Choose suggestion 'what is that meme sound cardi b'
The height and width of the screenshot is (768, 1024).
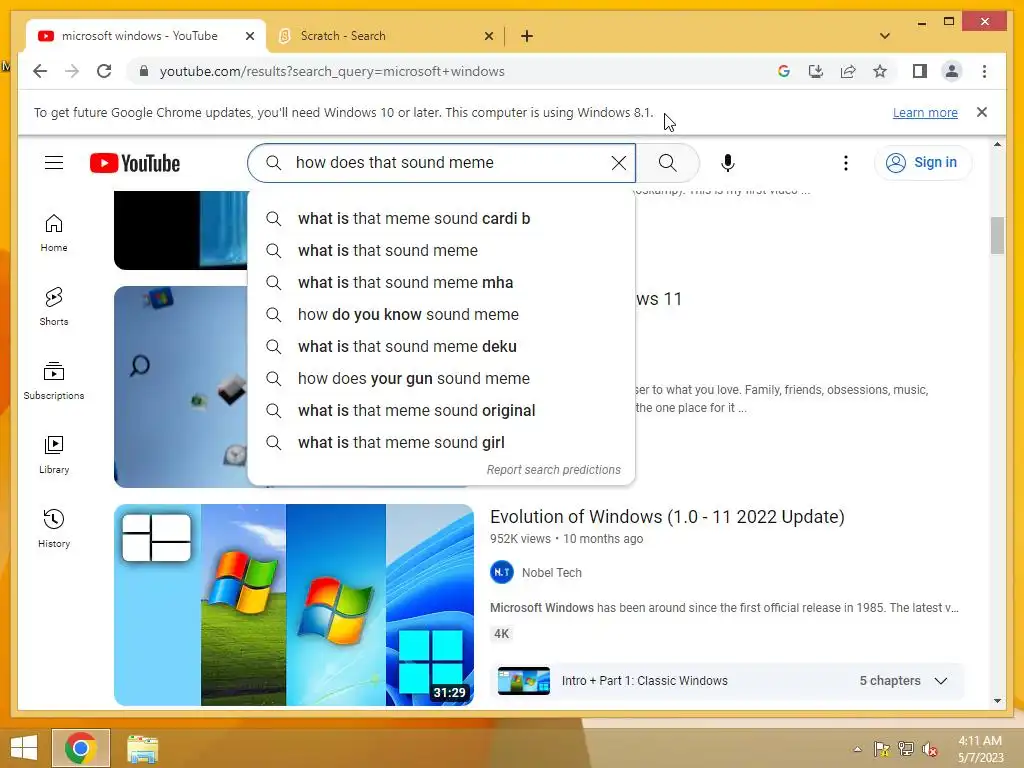[x=441, y=219]
